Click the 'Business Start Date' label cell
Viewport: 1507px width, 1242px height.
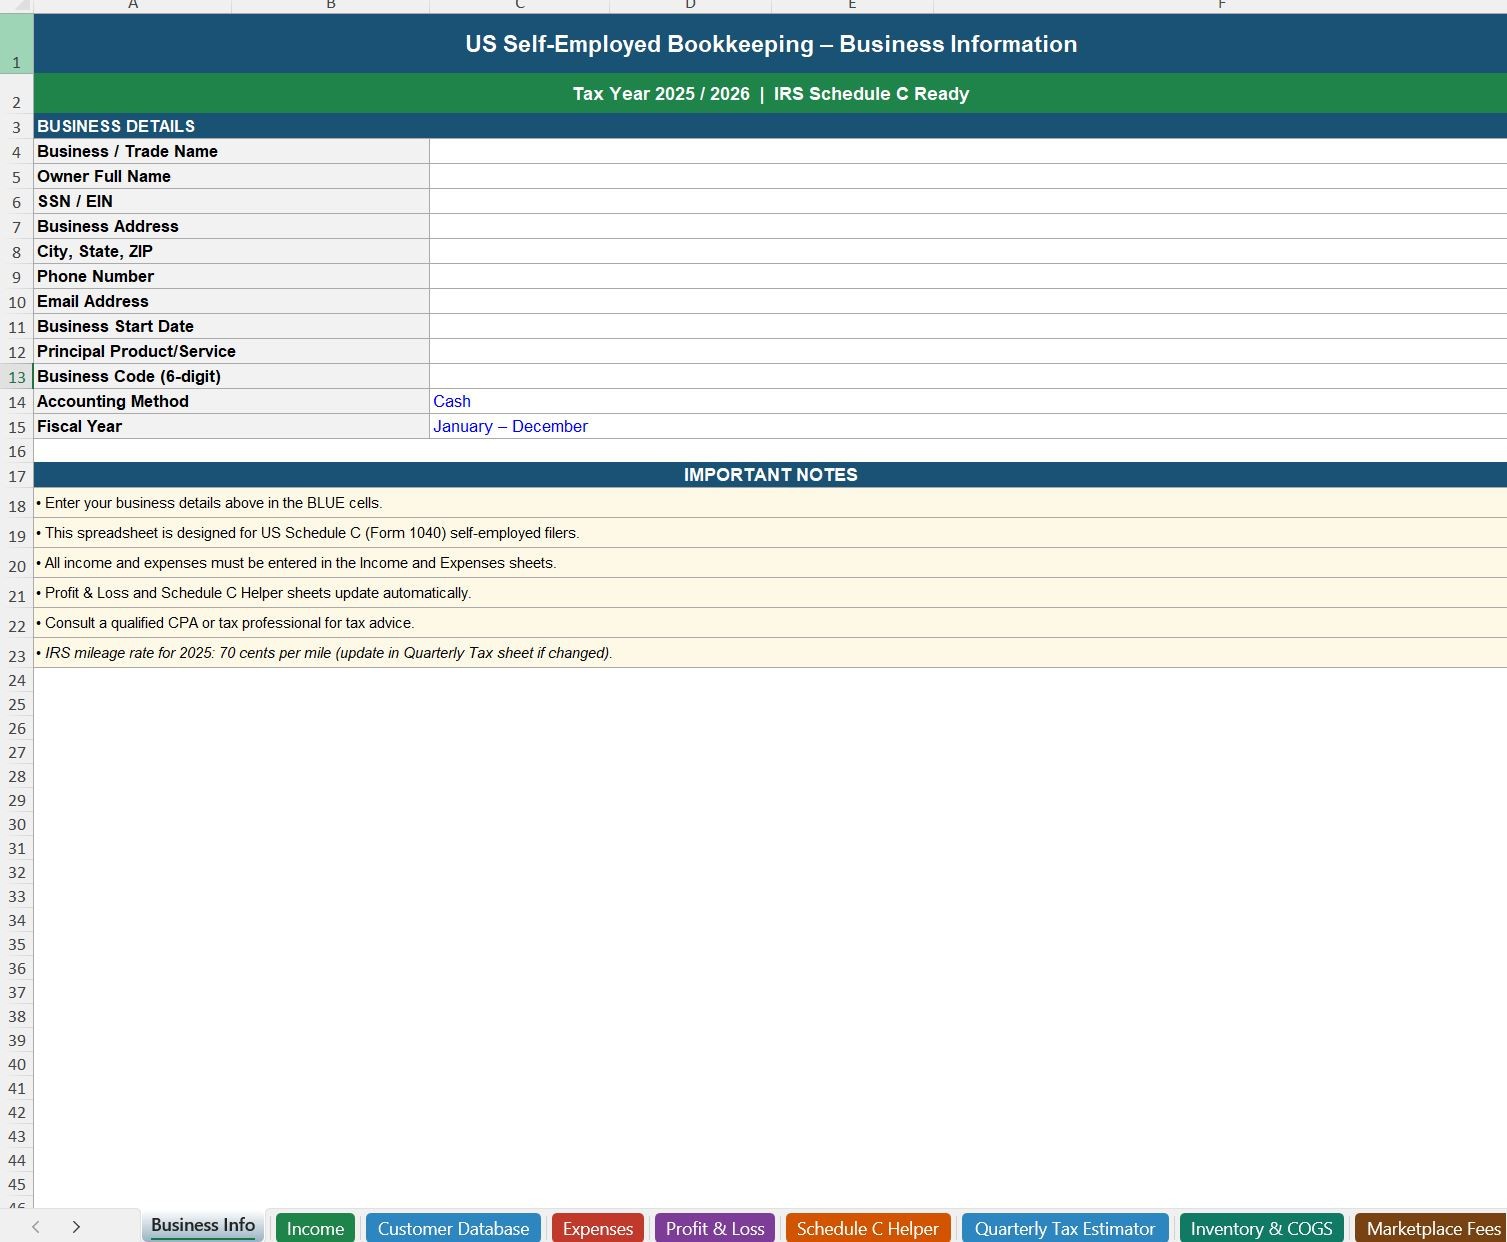pyautogui.click(x=231, y=326)
